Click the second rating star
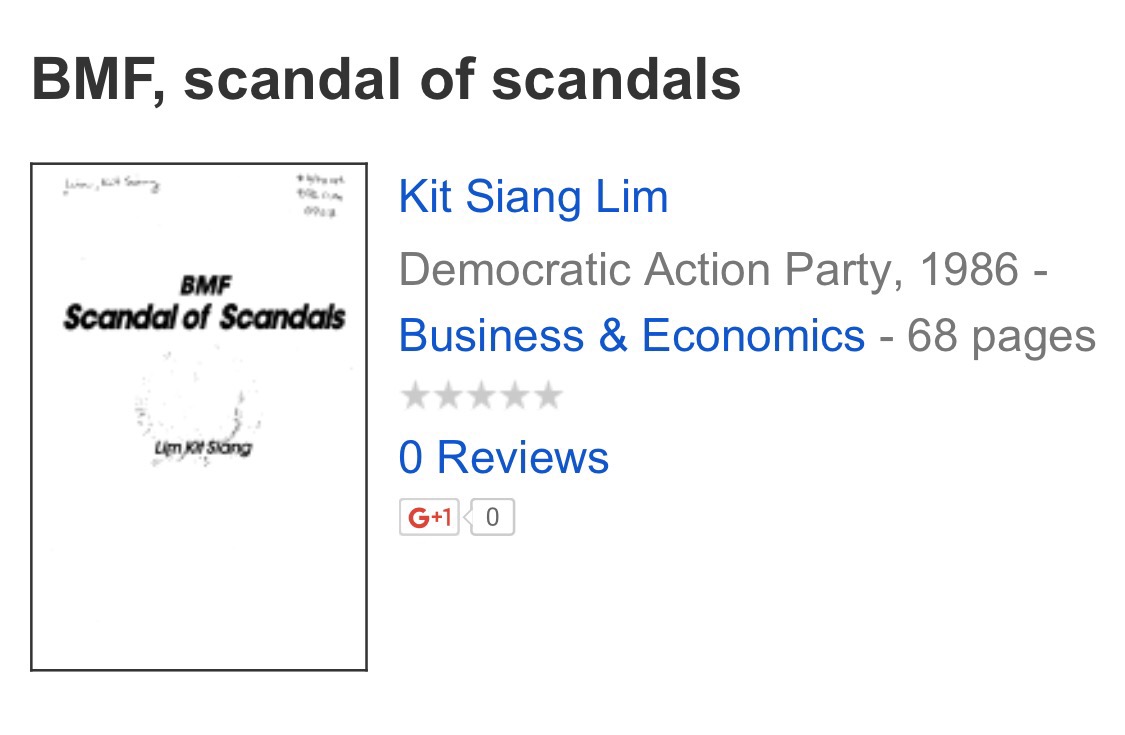 tap(447, 397)
